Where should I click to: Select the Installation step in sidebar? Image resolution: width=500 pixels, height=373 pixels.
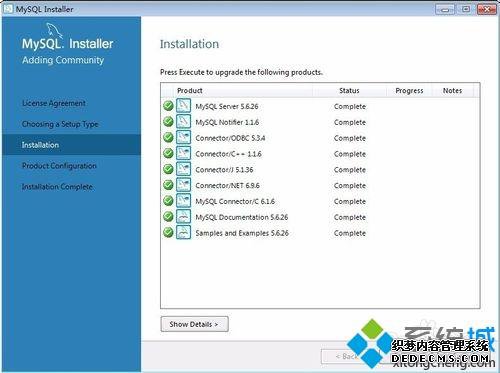coord(71,145)
